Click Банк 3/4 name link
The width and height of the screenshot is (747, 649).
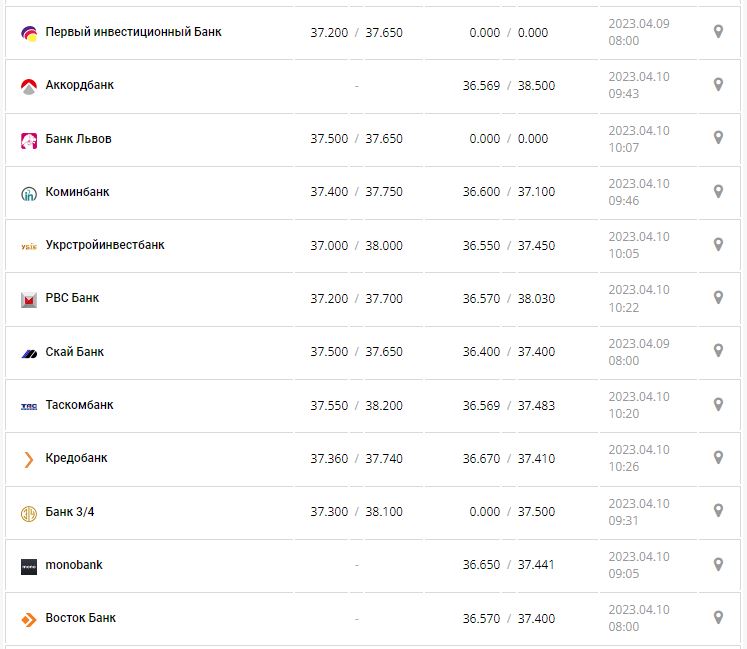pos(70,512)
